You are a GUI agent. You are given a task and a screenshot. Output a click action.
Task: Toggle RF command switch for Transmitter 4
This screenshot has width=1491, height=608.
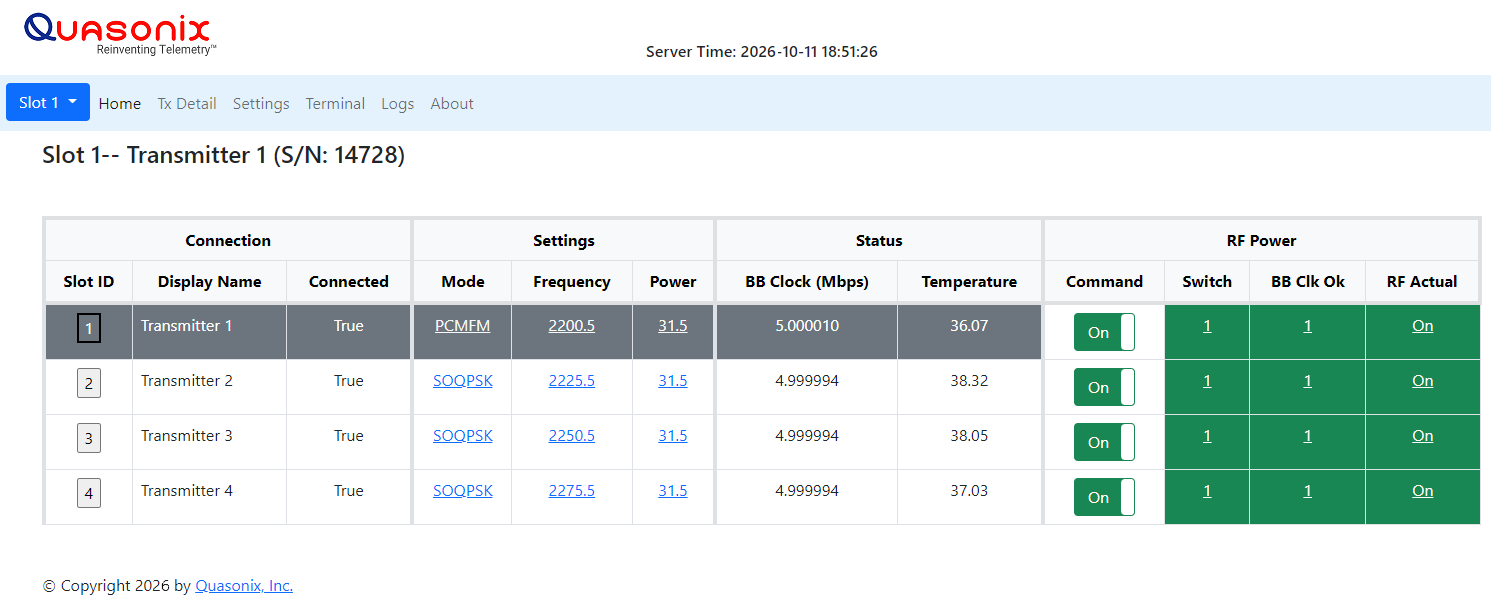coord(1104,497)
